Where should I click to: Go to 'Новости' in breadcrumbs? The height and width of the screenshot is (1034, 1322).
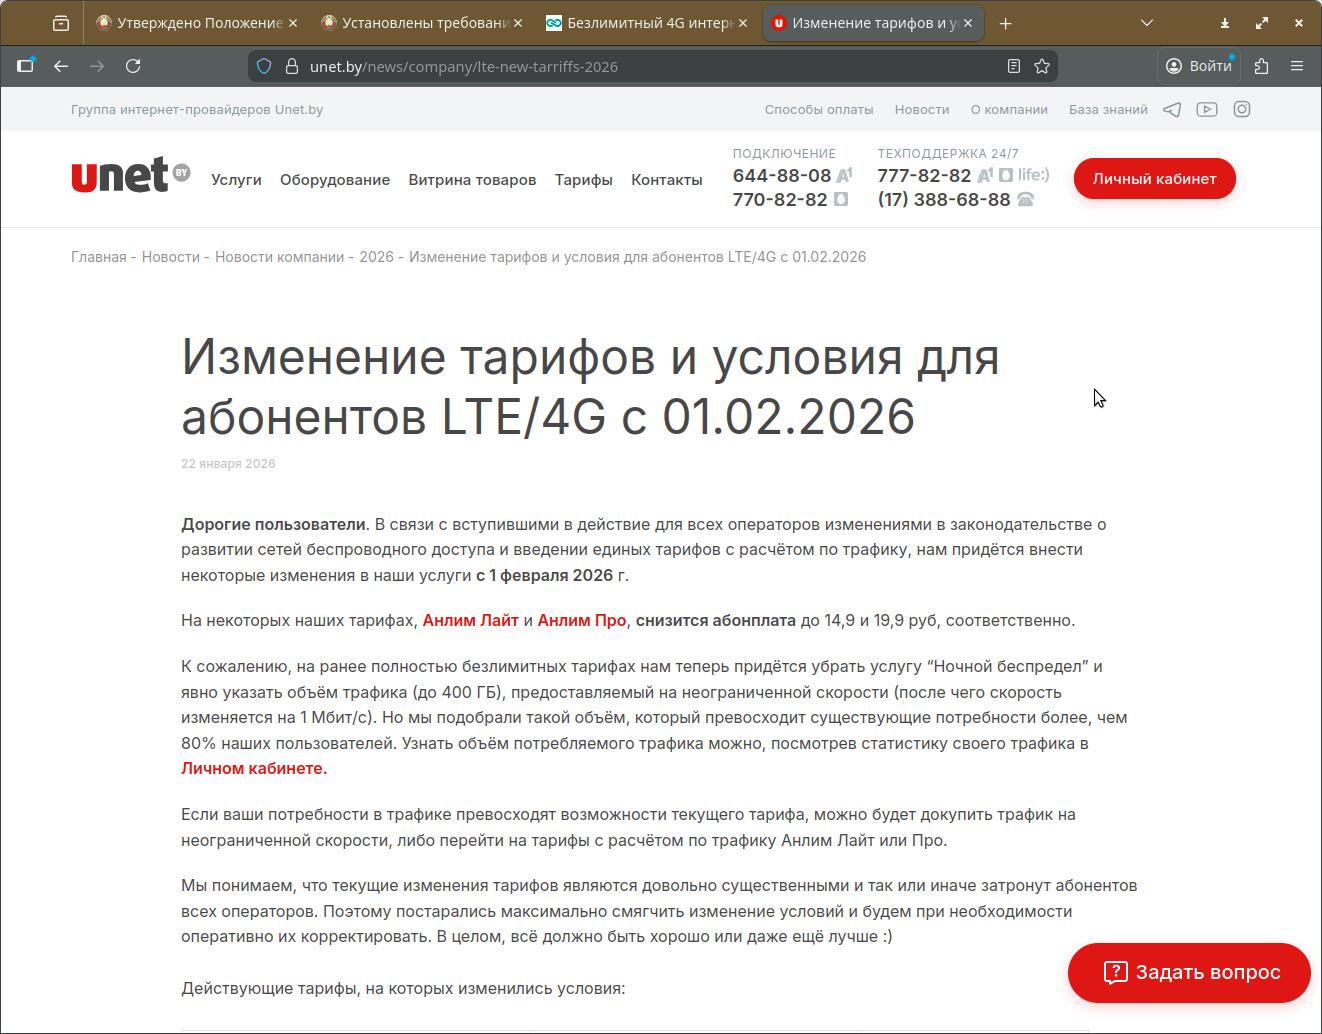tap(171, 257)
